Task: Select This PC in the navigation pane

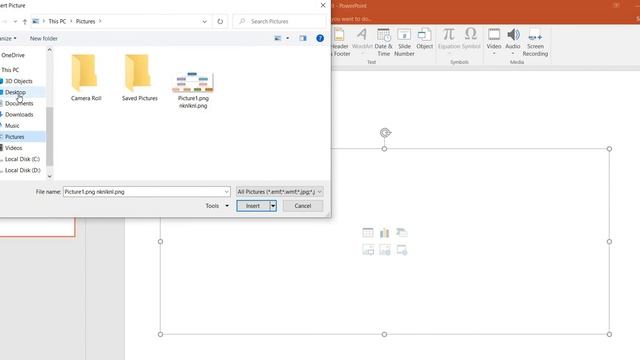Action: coord(10,70)
